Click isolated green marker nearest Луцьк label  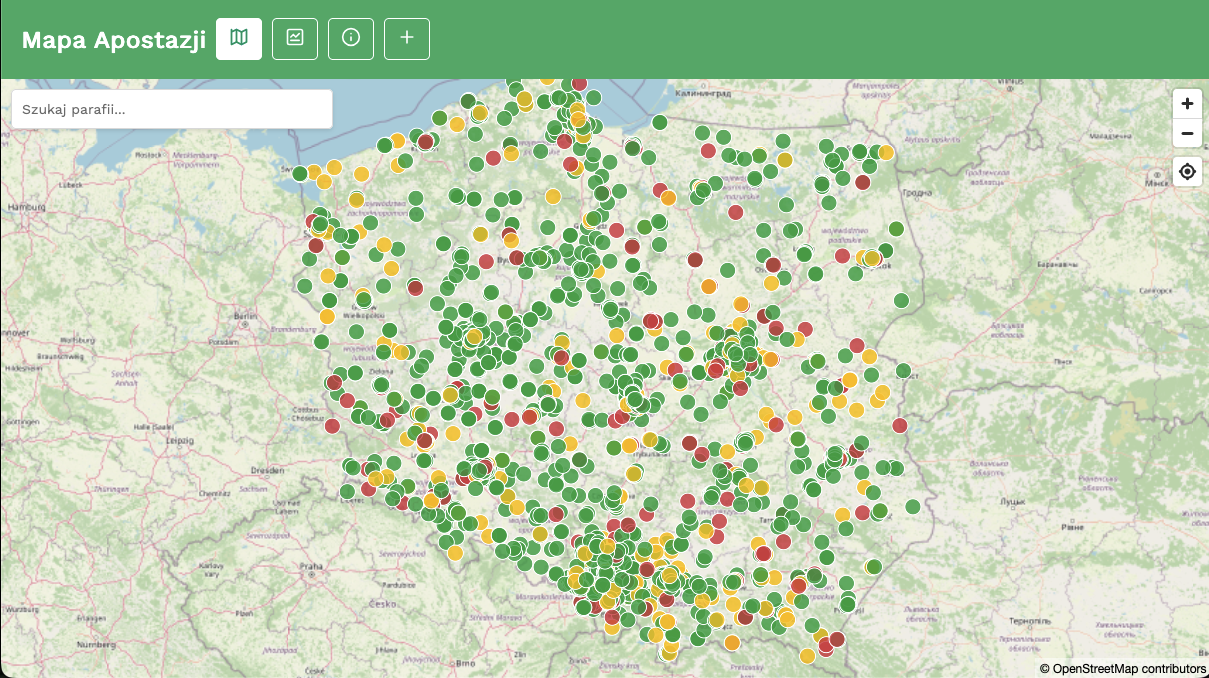(912, 507)
